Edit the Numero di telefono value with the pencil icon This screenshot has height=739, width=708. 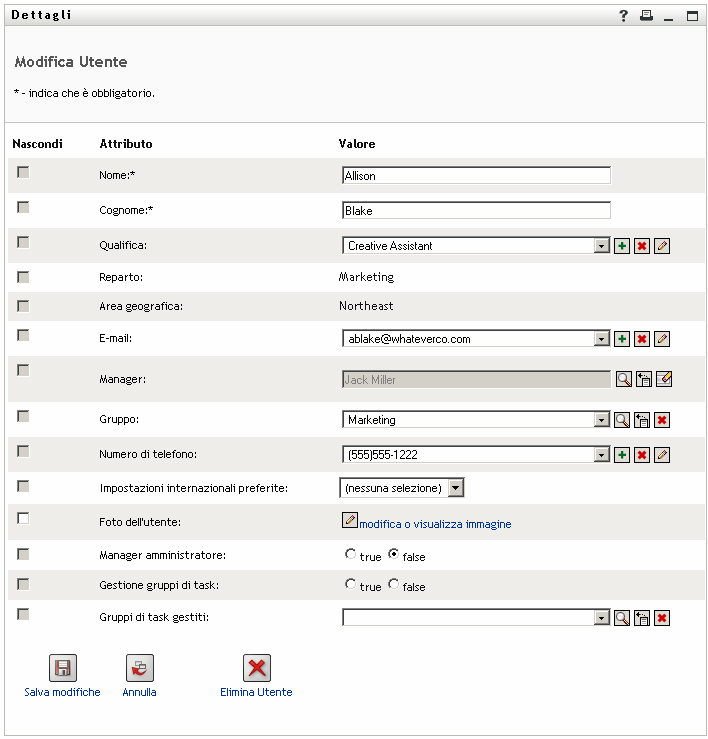662,455
